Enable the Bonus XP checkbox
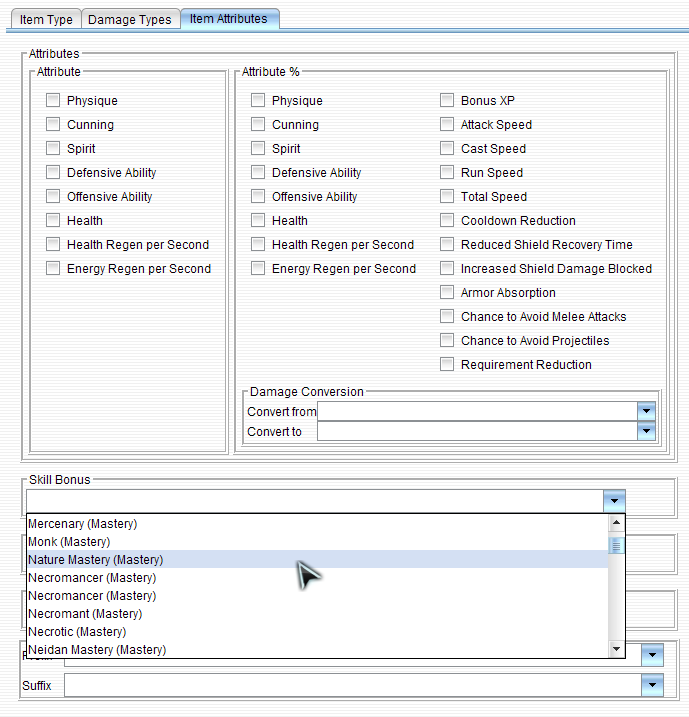Screen dimensions: 689x717 click(x=447, y=101)
